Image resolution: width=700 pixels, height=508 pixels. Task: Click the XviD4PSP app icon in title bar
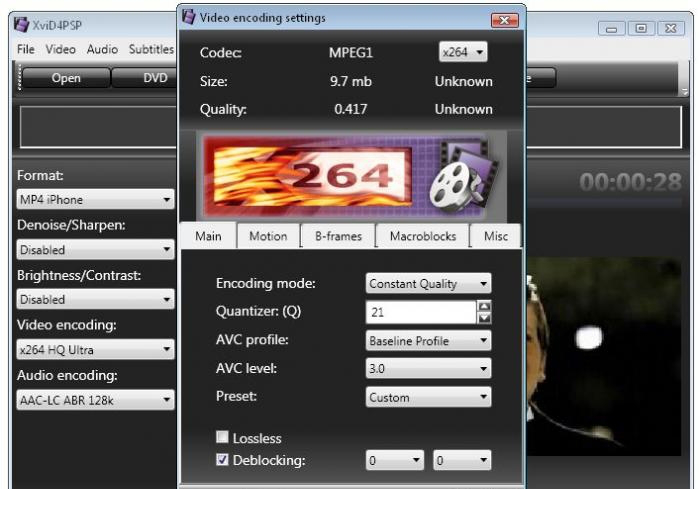click(21, 25)
